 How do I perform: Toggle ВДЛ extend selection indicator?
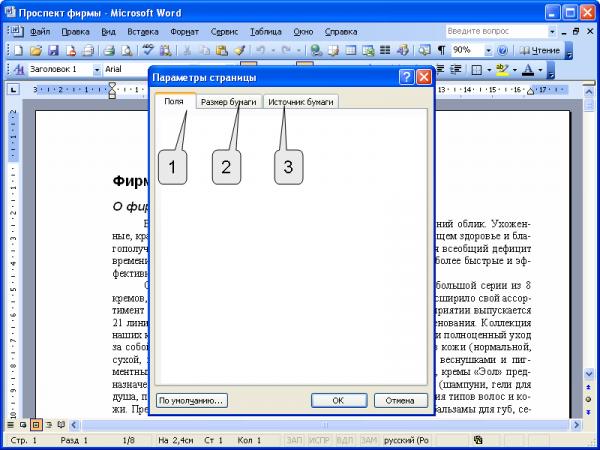(344, 440)
